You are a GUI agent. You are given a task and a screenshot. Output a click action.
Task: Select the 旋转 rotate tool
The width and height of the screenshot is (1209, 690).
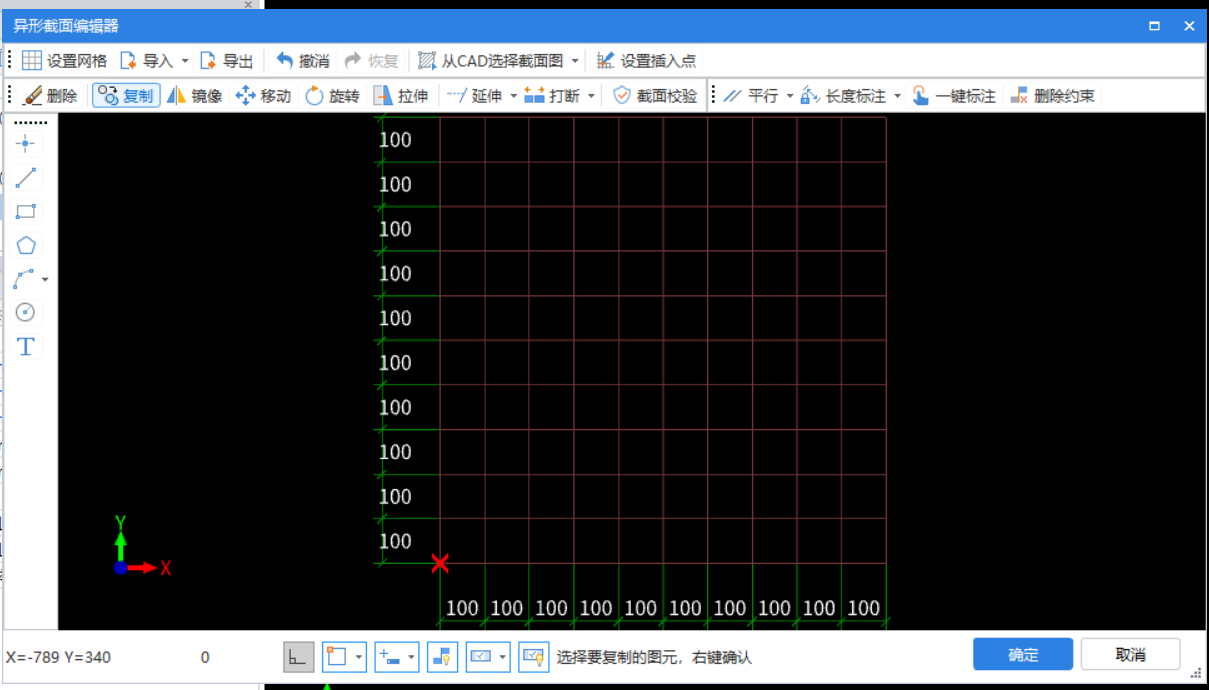(x=332, y=96)
